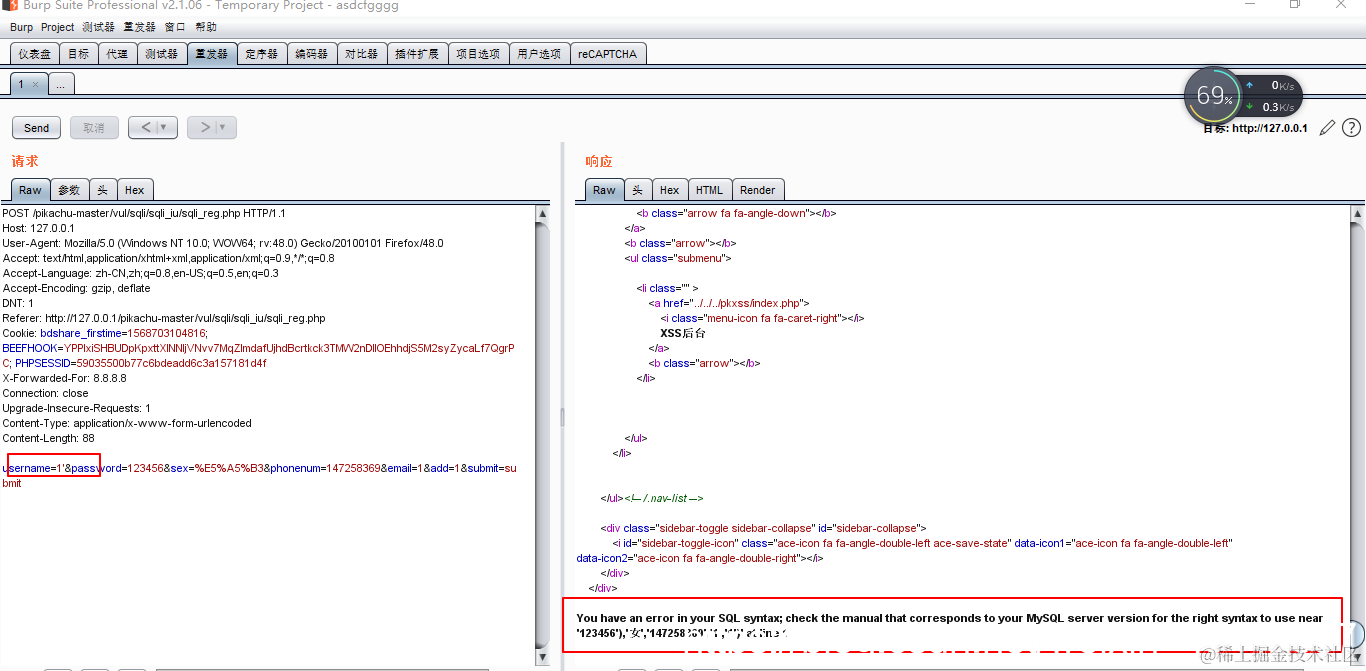Show response HTML view
Screen dimensions: 1366x671
[x=710, y=190]
